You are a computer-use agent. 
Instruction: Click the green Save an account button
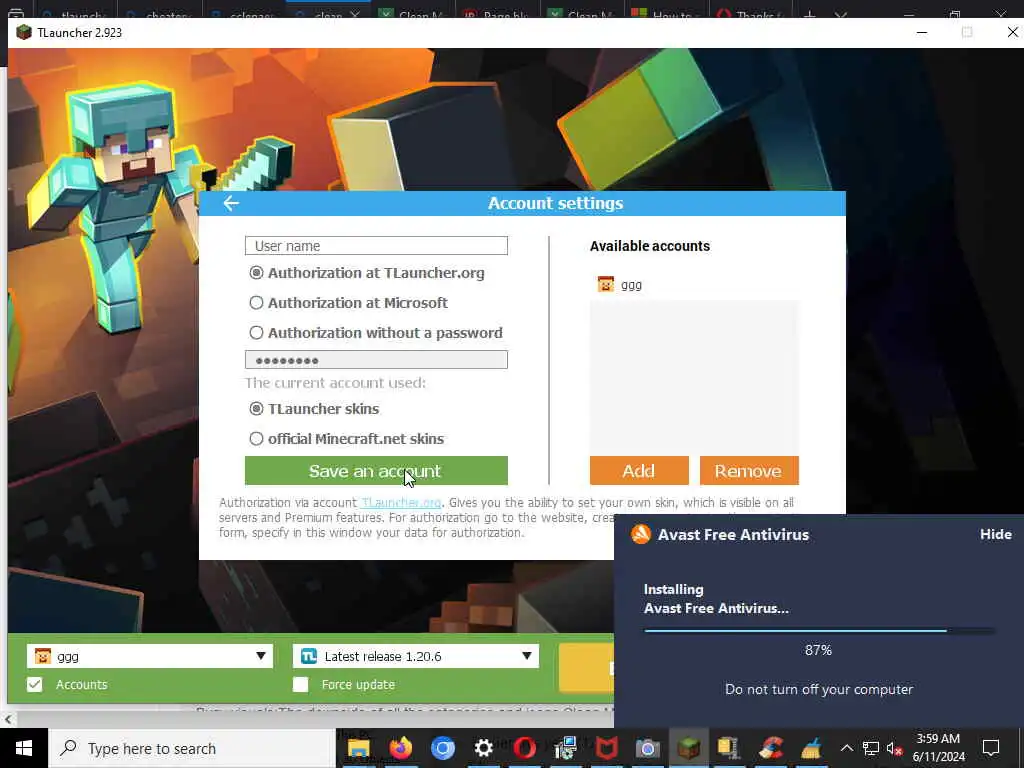pyautogui.click(x=376, y=471)
